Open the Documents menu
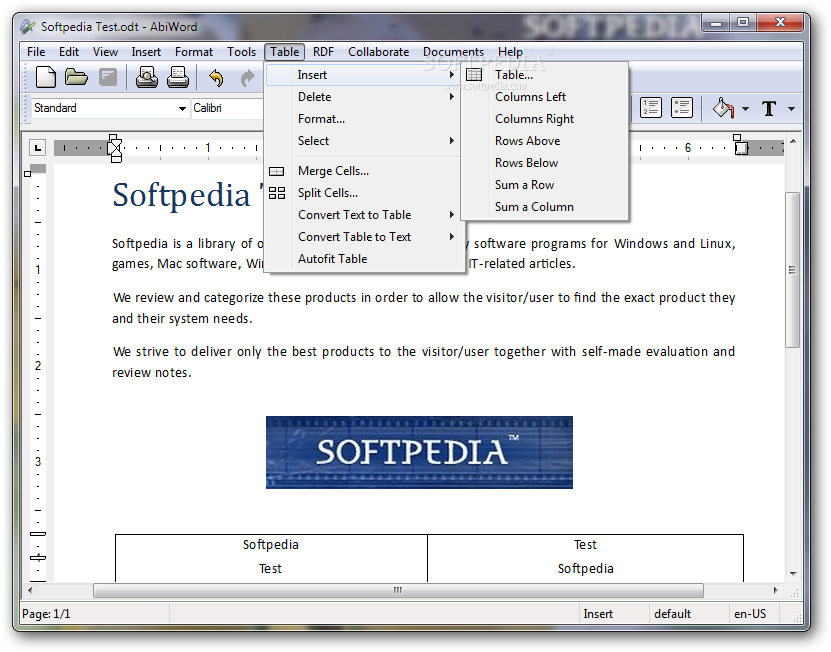The image size is (831, 652). pyautogui.click(x=454, y=52)
